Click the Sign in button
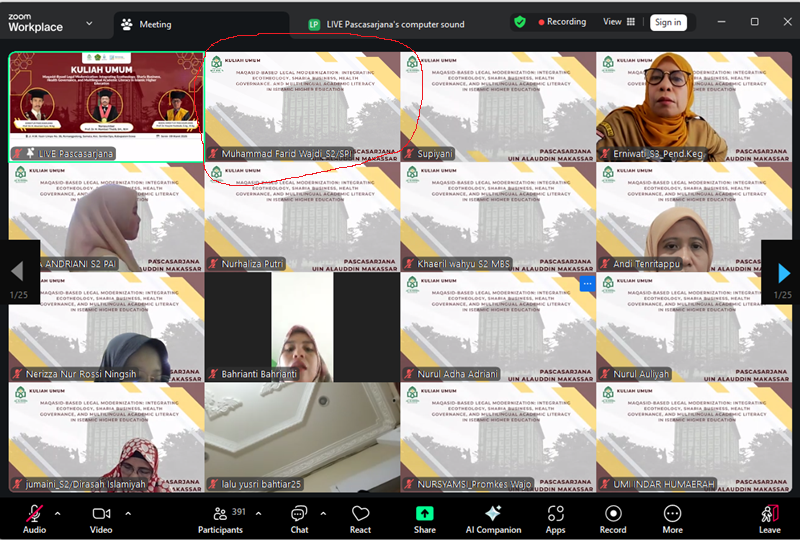The height and width of the screenshot is (540, 800). 668,22
